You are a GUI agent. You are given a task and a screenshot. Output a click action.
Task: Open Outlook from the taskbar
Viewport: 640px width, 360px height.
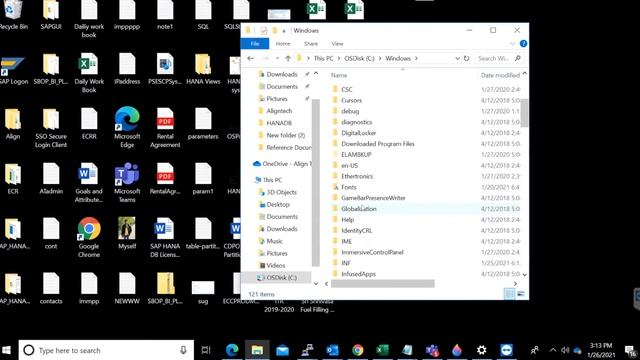click(x=333, y=350)
